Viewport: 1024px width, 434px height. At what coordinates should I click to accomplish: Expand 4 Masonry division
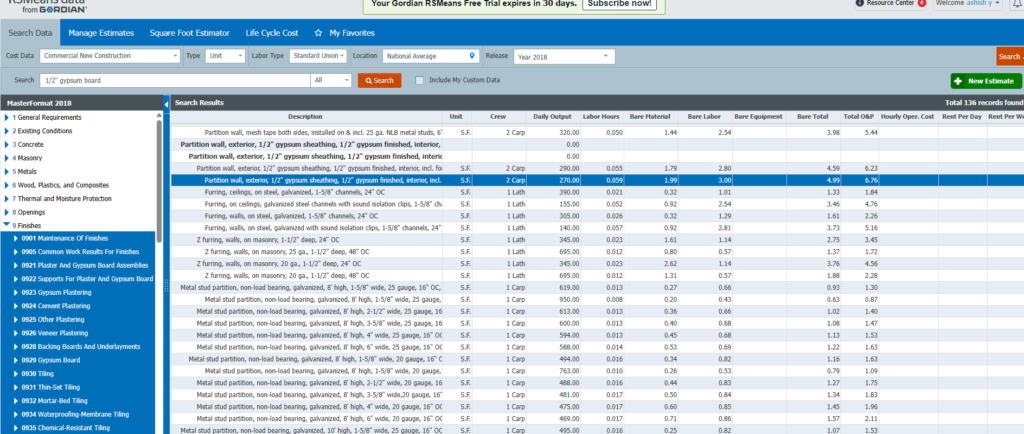pyautogui.click(x=7, y=158)
